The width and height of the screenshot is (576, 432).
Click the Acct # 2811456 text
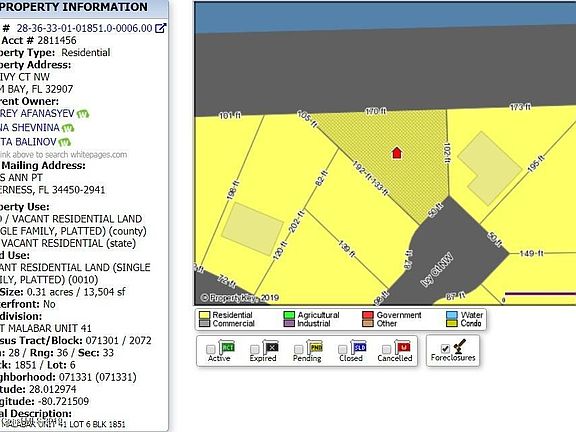pos(38,40)
